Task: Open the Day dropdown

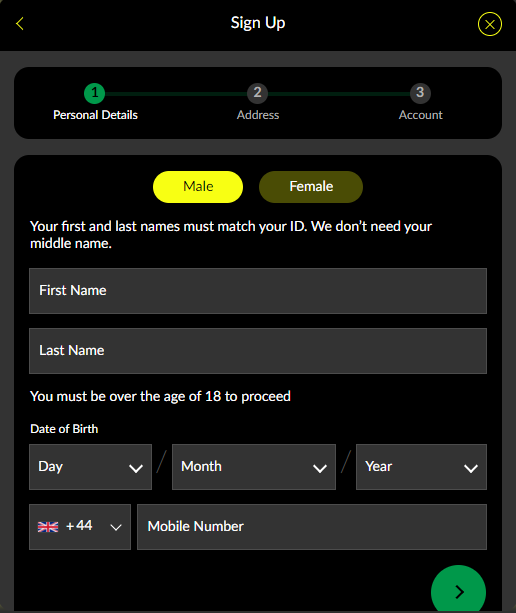Action: coord(90,467)
